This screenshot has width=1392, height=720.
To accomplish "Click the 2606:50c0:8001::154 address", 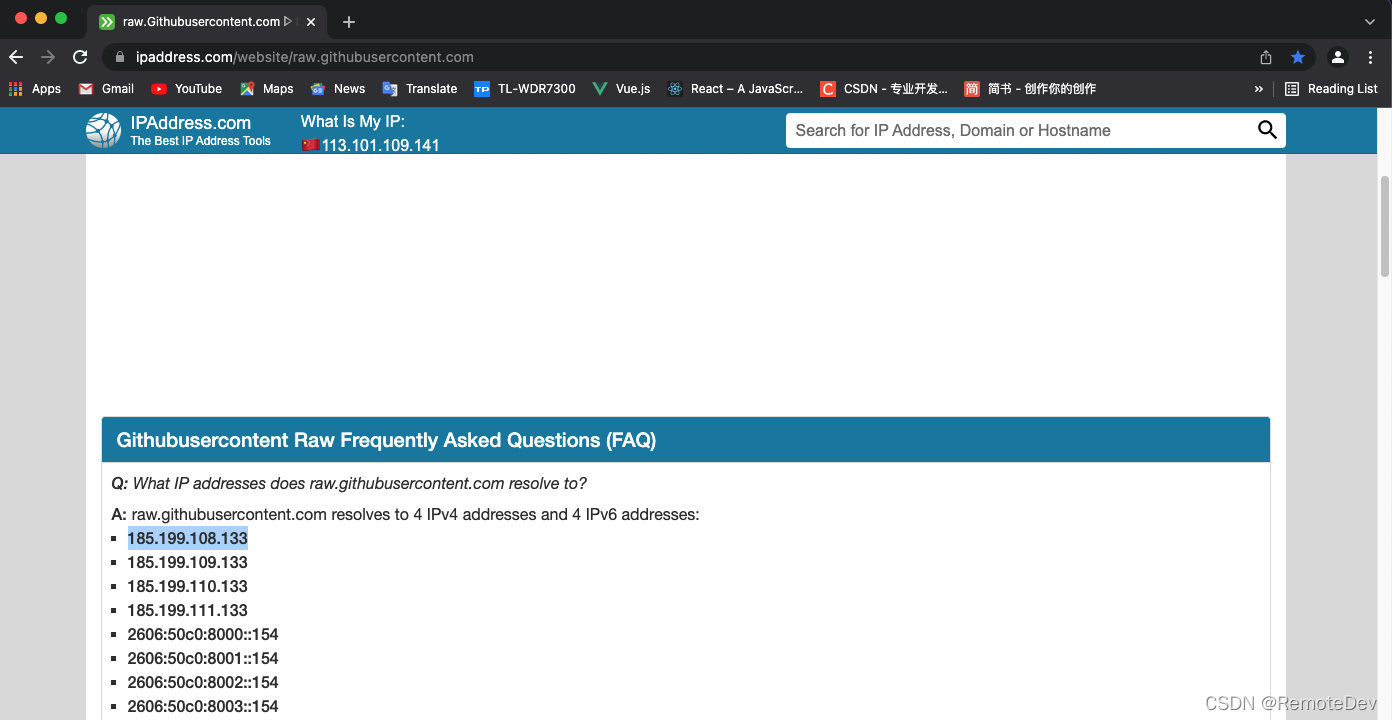I will click(203, 658).
